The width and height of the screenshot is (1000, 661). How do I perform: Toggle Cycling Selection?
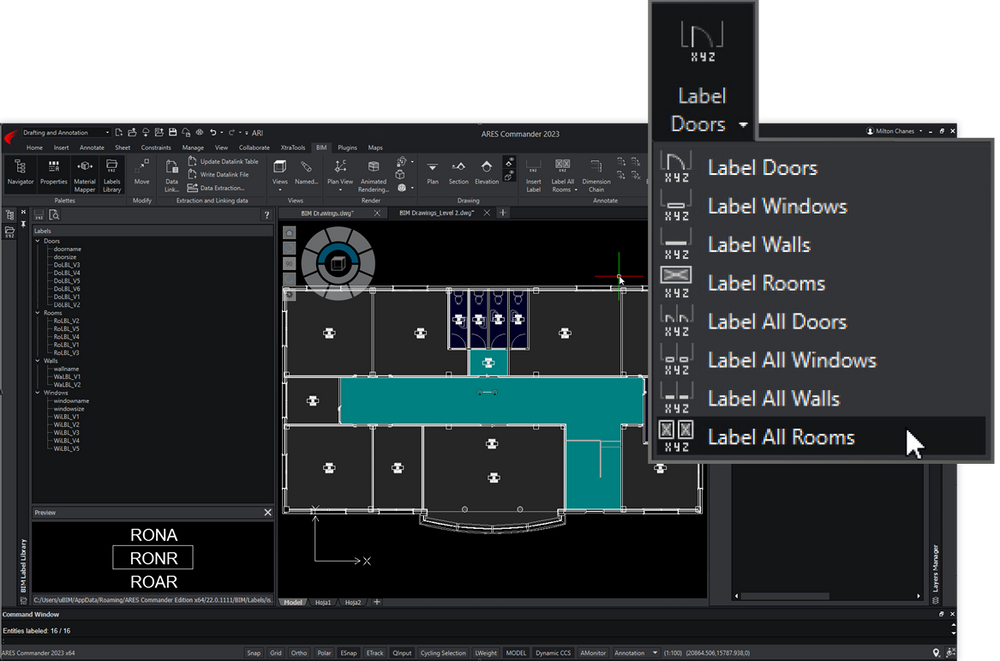point(443,653)
